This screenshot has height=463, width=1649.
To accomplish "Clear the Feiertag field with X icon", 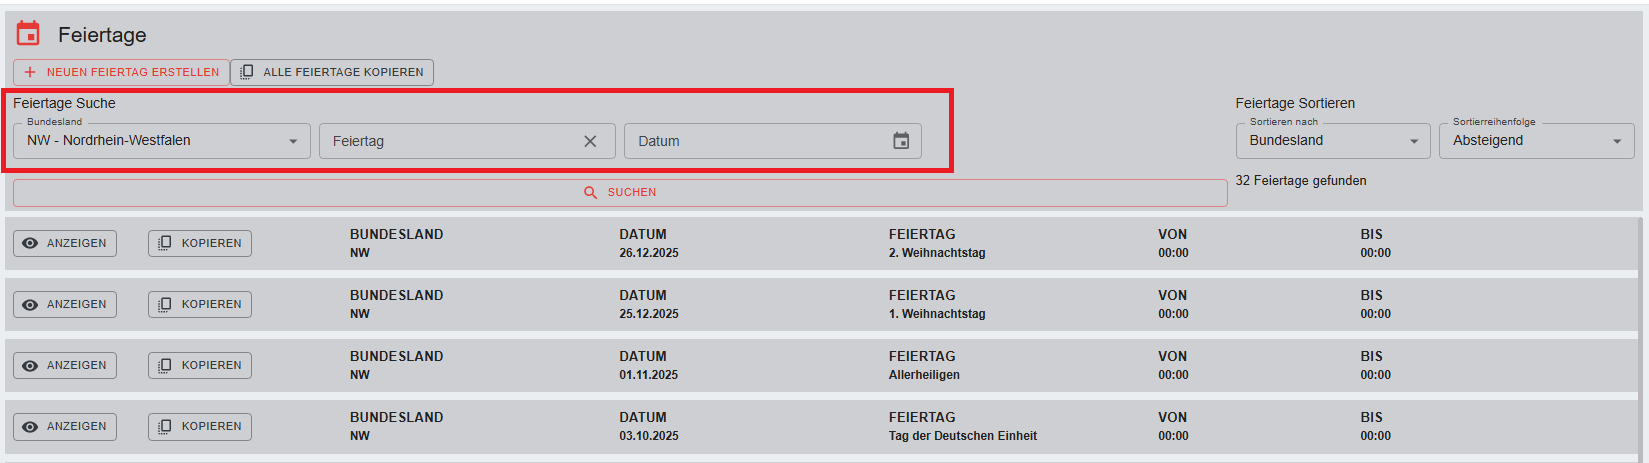I will click(x=590, y=141).
